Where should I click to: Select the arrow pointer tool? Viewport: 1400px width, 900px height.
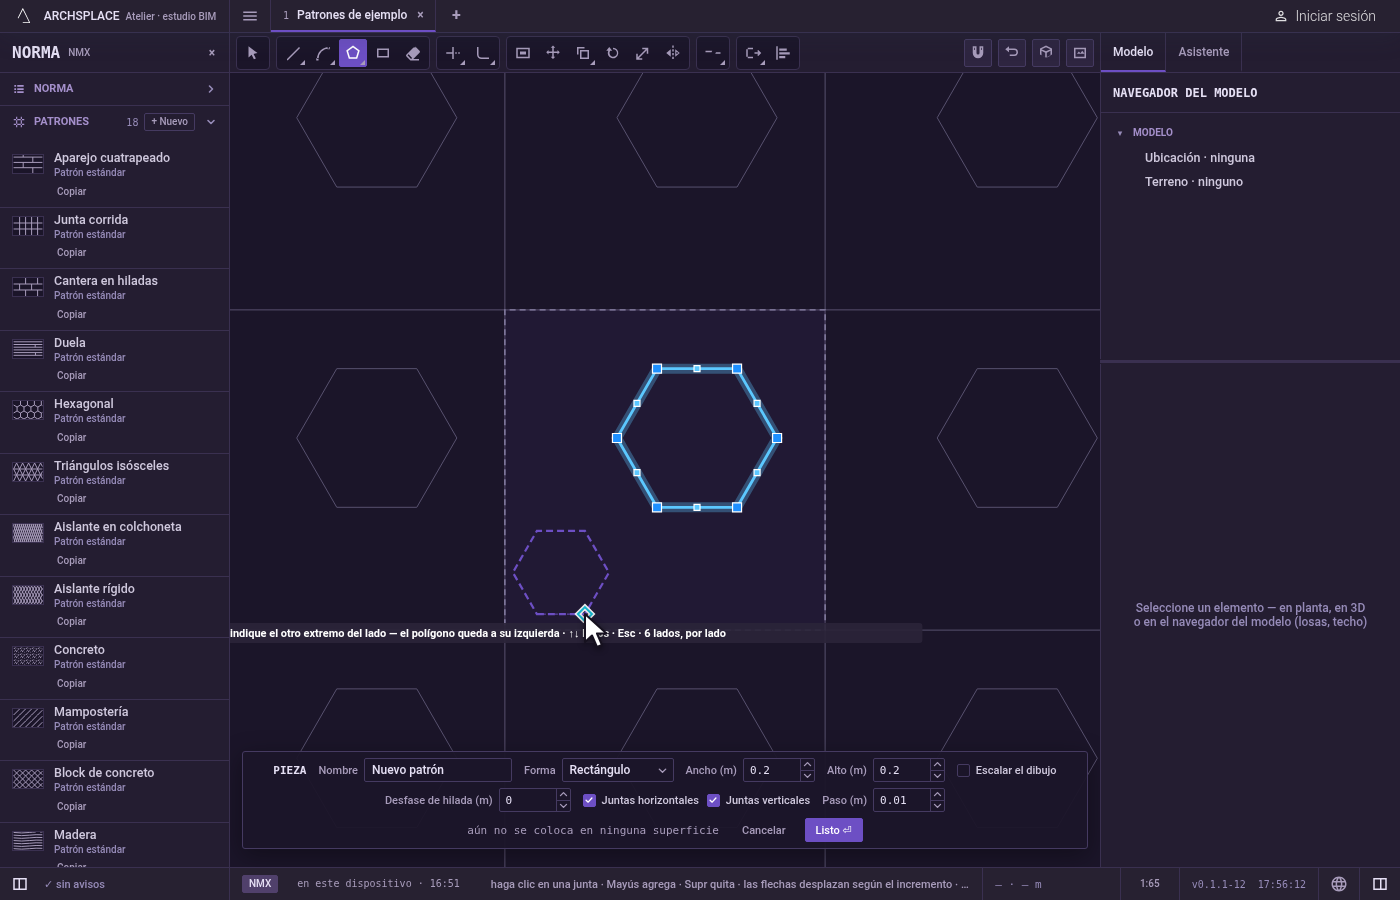[252, 53]
